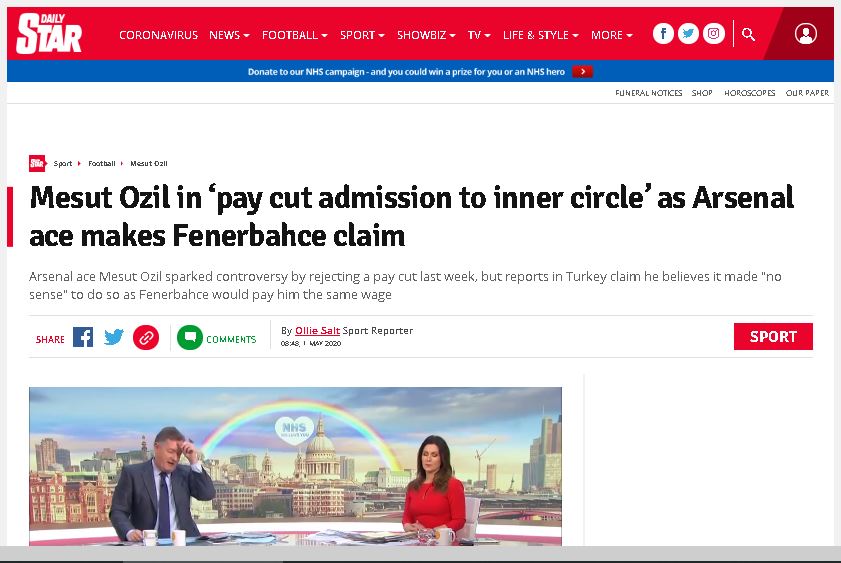Share article via Facebook icon
The height and width of the screenshot is (563, 841).
click(83, 337)
